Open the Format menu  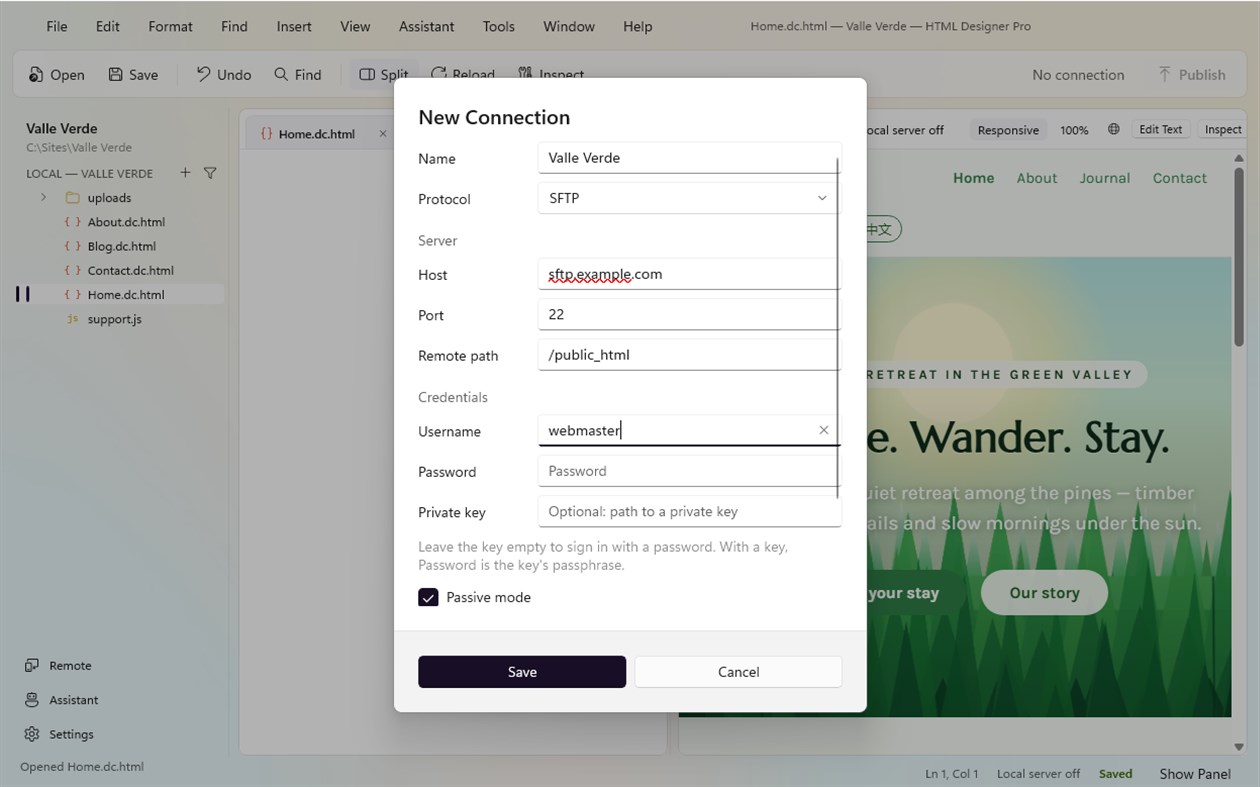tap(170, 27)
